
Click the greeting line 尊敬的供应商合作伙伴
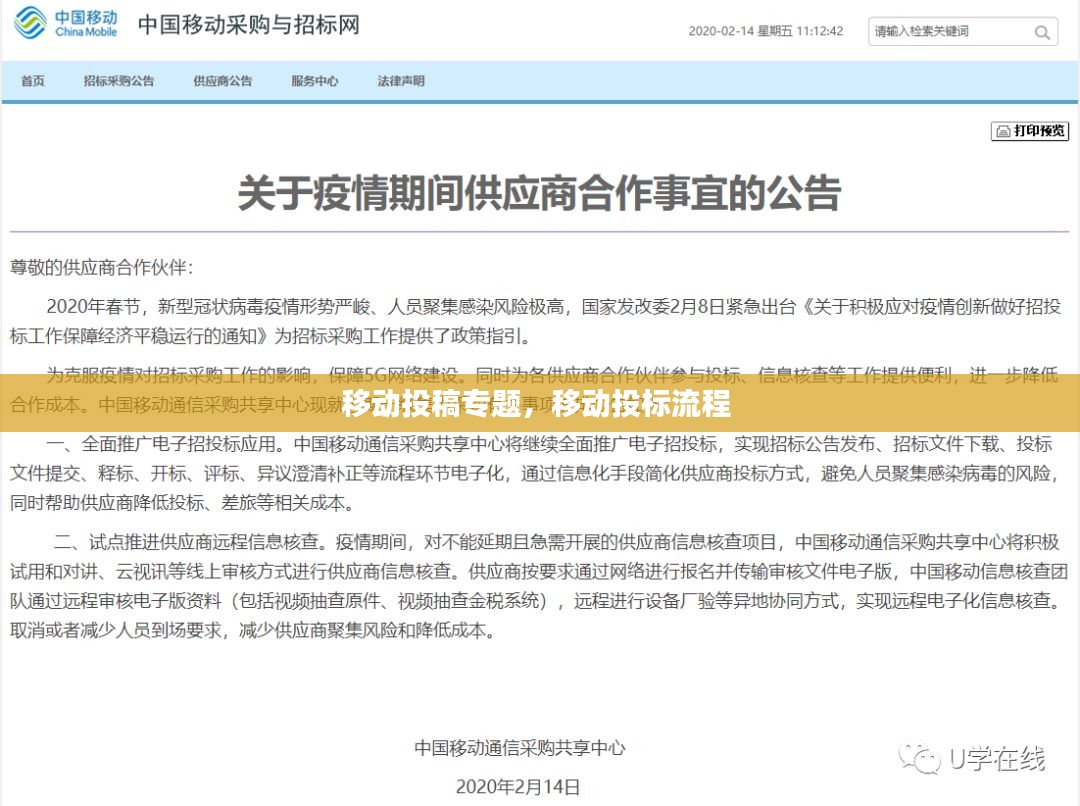click(x=102, y=267)
